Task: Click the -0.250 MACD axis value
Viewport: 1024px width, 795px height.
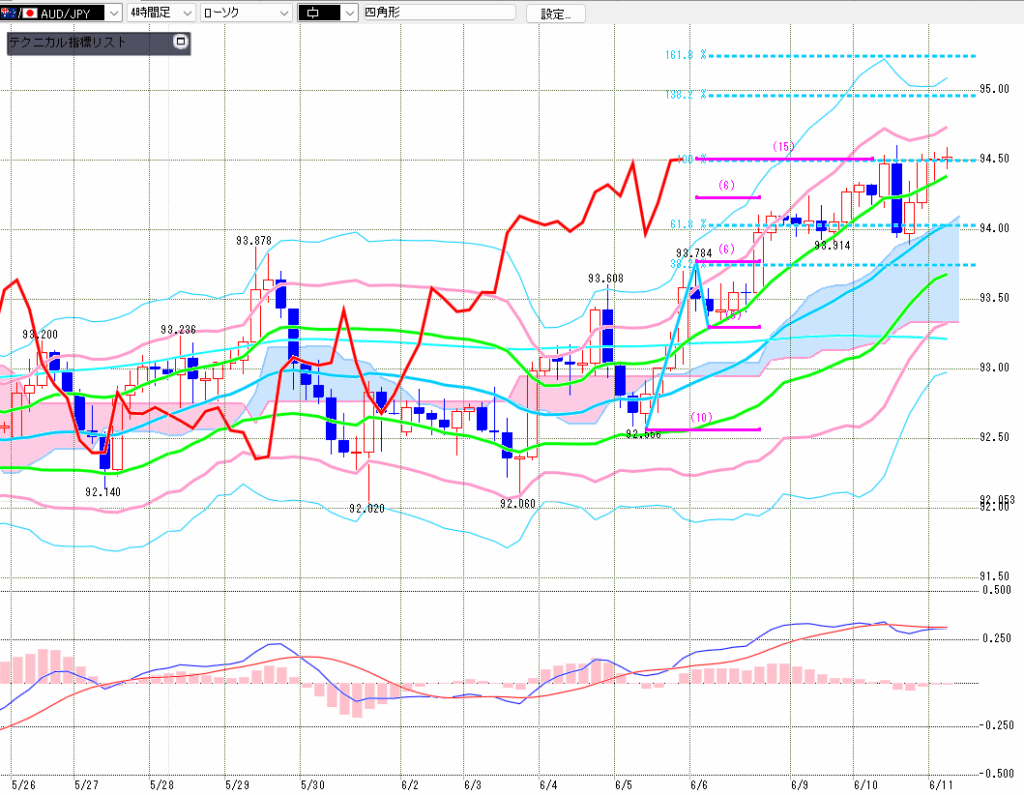Action: (x=995, y=725)
